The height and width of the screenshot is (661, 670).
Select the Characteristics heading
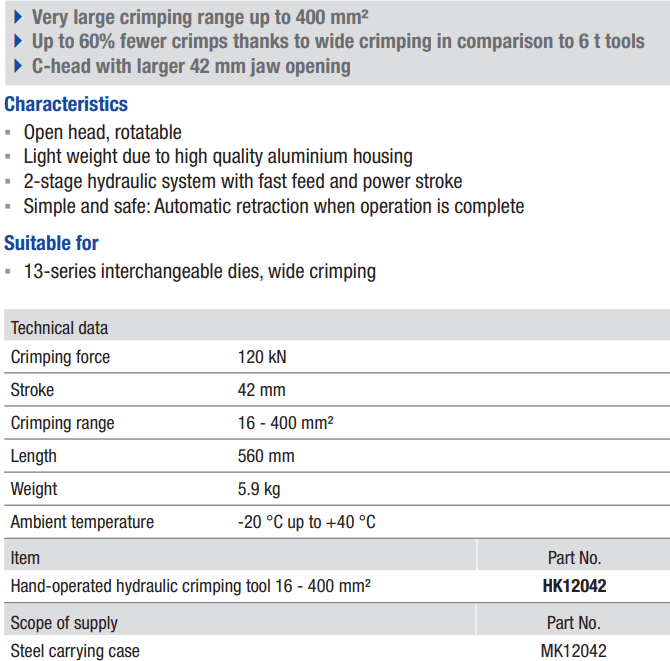[x=66, y=104]
